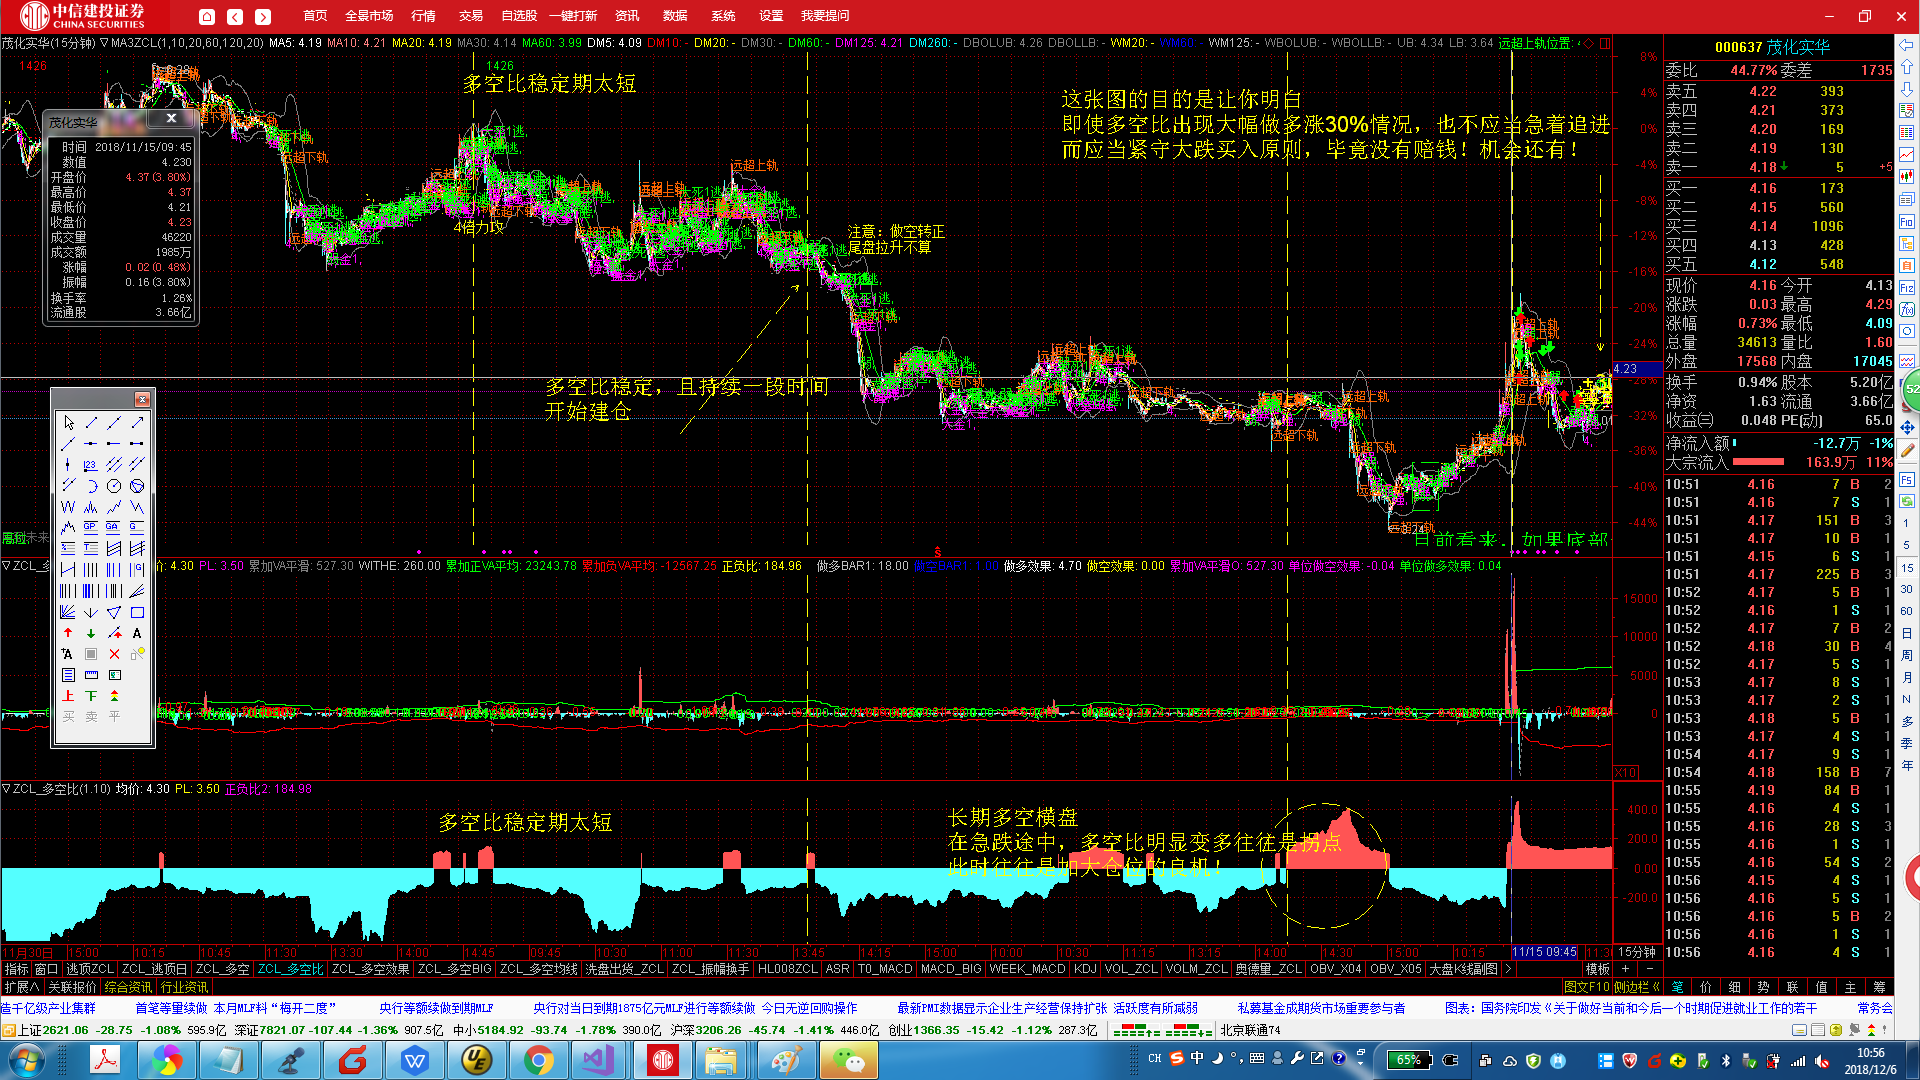The width and height of the screenshot is (1920, 1080).
Task: Switch to the KDJ indicator tab
Action: [x=1085, y=969]
